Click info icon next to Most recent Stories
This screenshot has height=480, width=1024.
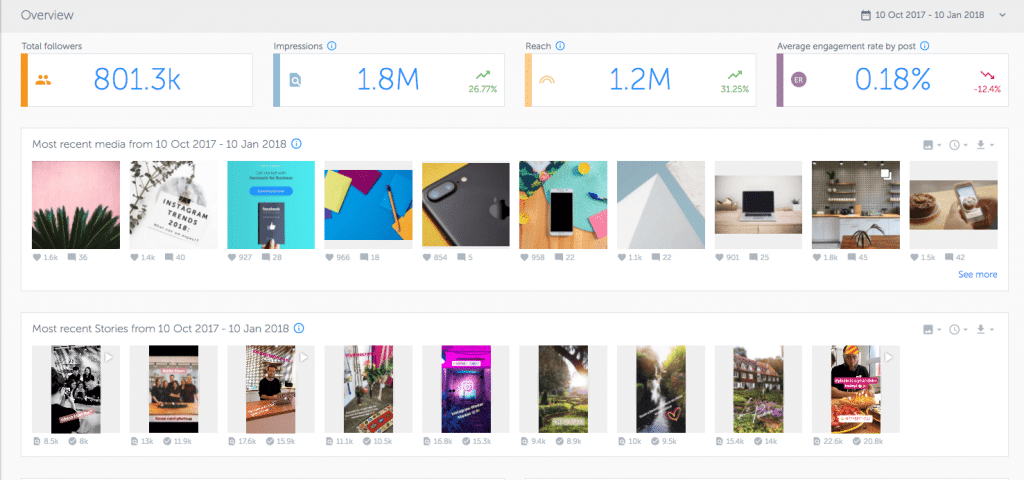tap(299, 328)
